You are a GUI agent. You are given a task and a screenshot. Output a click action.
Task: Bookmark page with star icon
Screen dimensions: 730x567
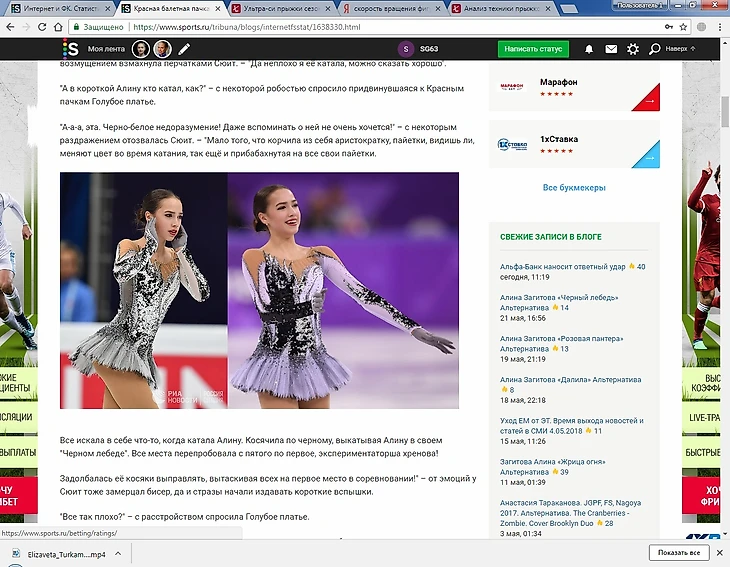click(683, 27)
